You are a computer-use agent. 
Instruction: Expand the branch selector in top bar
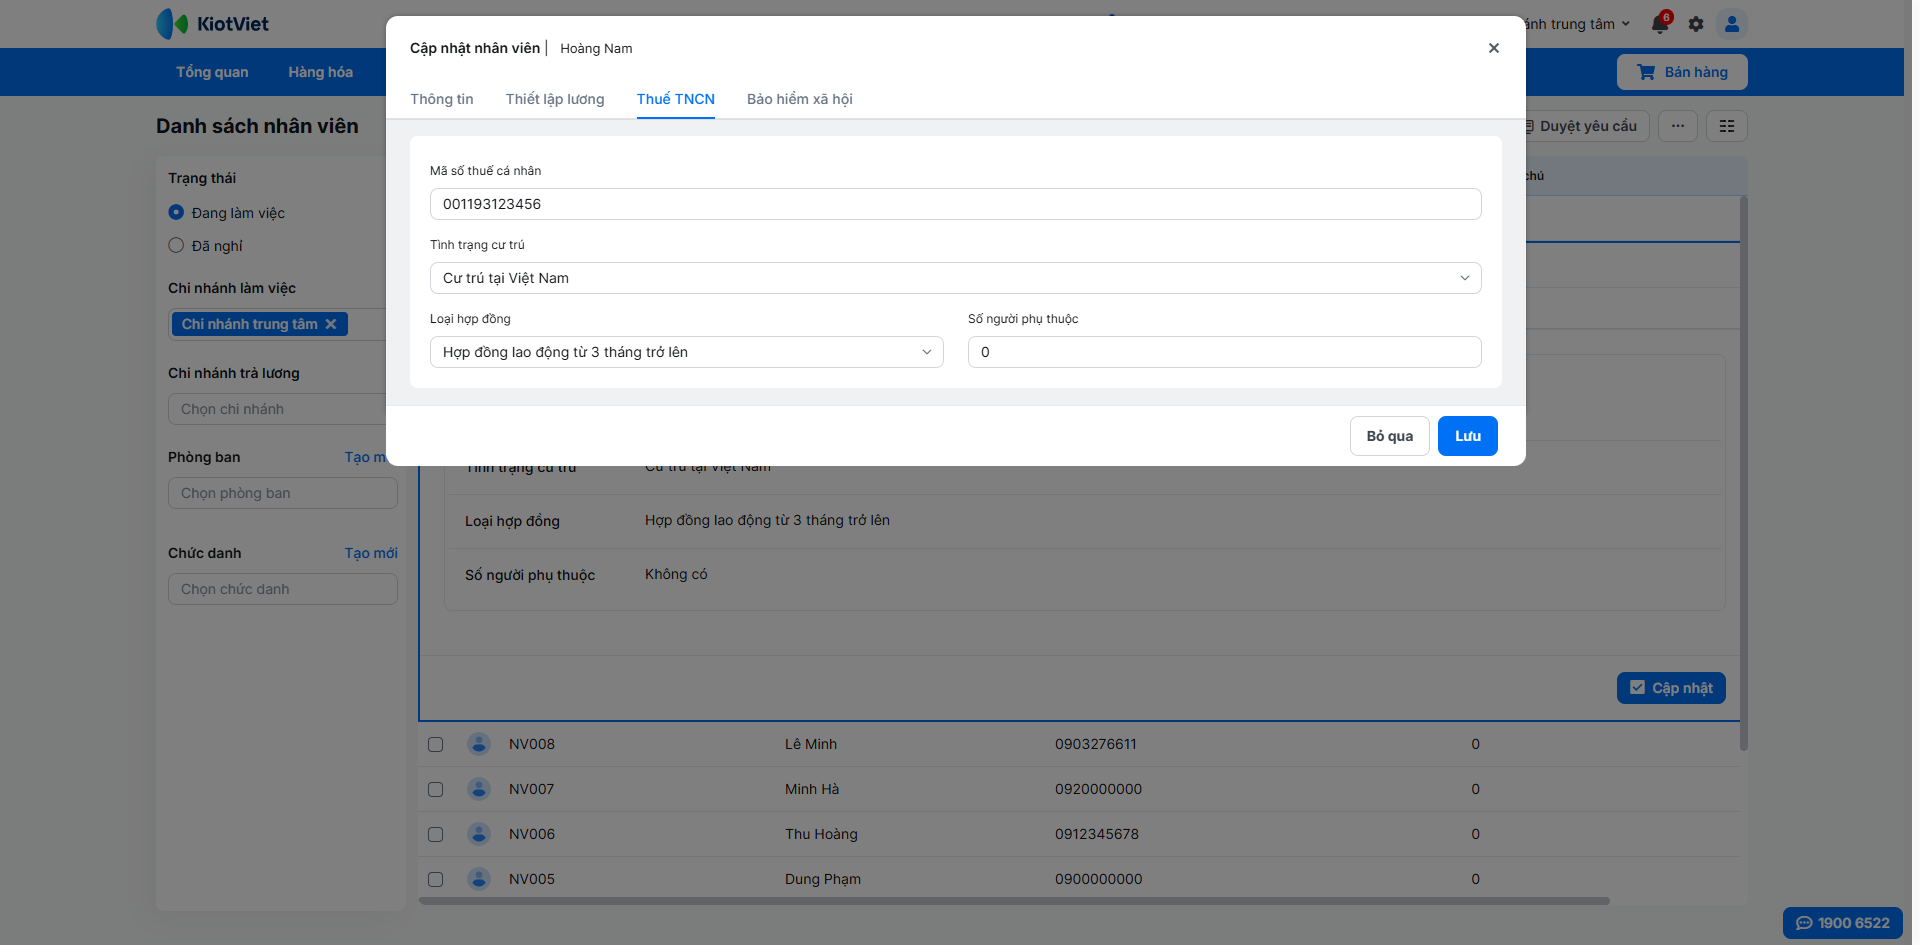(x=1578, y=24)
